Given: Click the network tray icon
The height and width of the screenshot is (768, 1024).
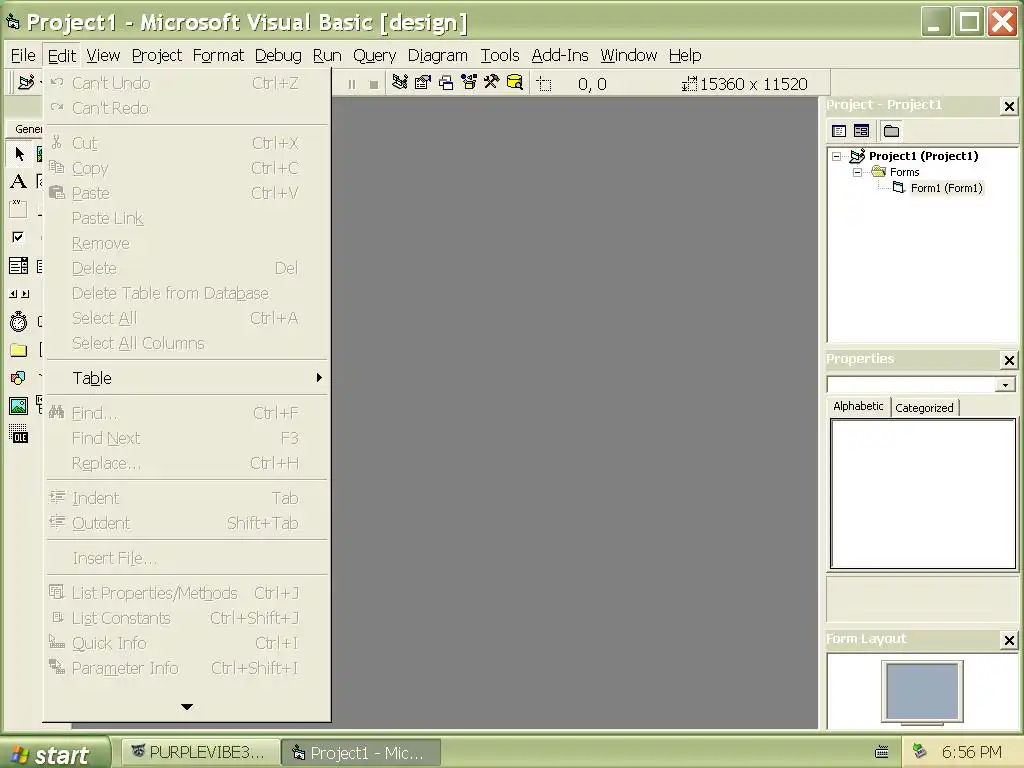Looking at the screenshot, I should pyautogui.click(x=920, y=752).
